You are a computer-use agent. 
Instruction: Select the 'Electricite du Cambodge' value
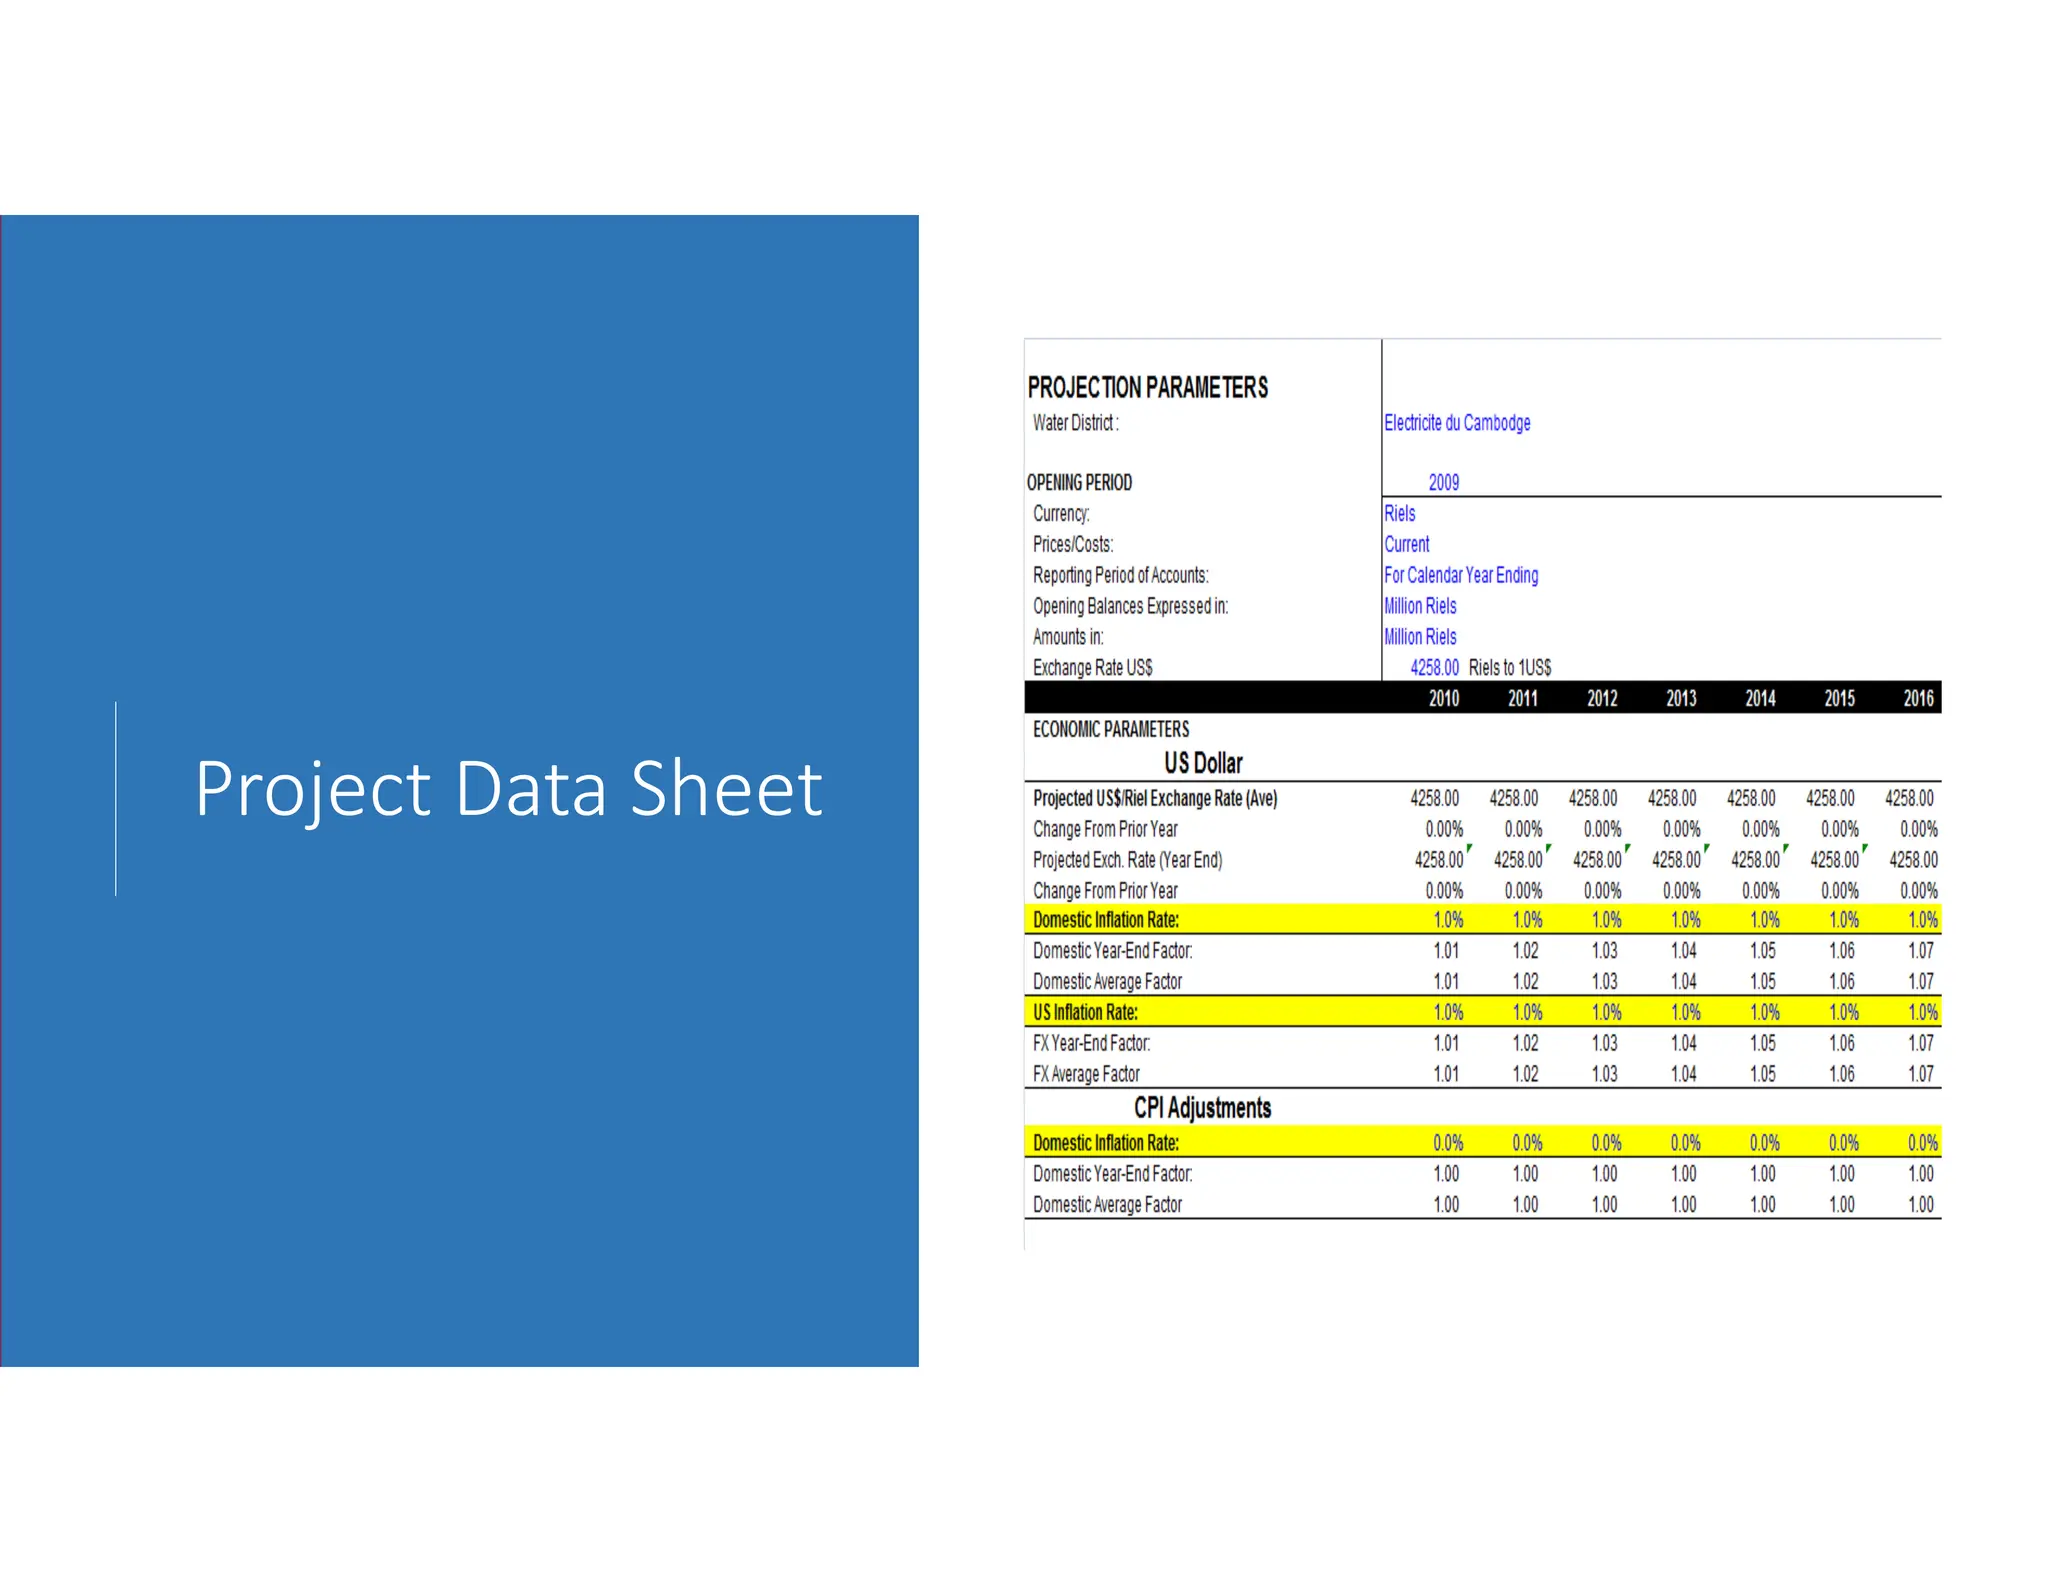click(1457, 423)
